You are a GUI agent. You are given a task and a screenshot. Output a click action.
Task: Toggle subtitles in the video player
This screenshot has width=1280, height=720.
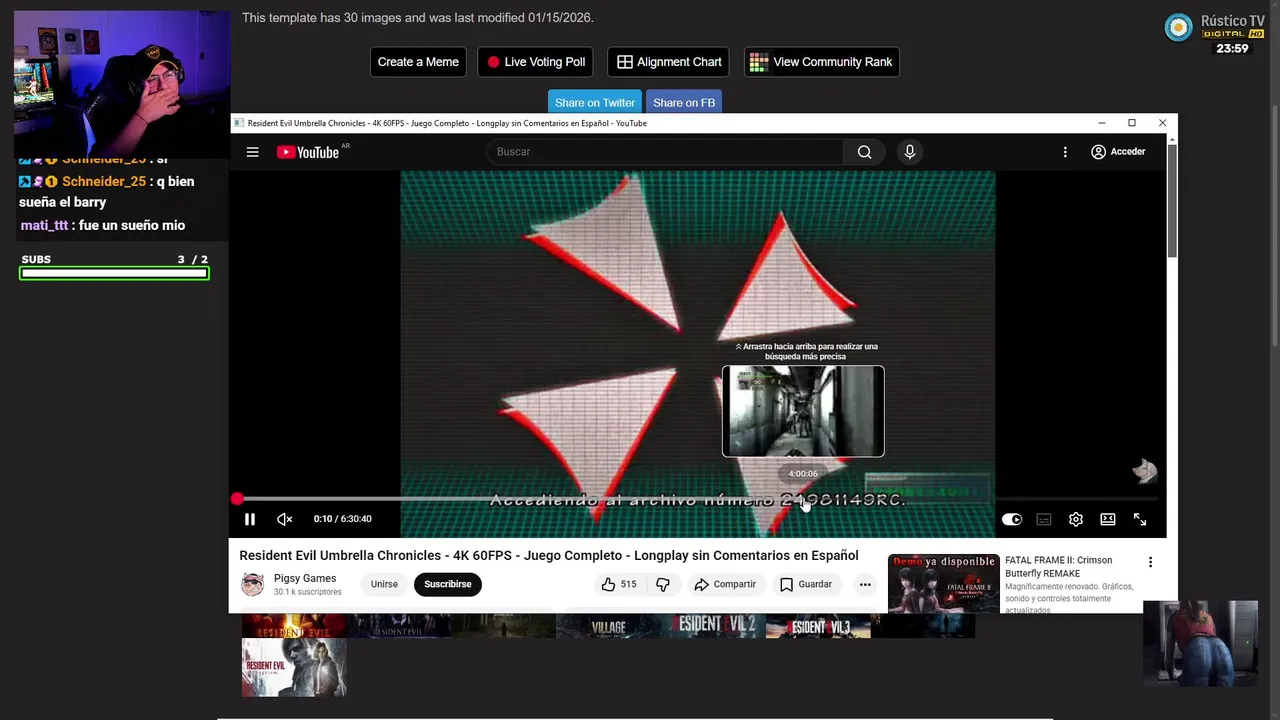pyautogui.click(x=1044, y=519)
